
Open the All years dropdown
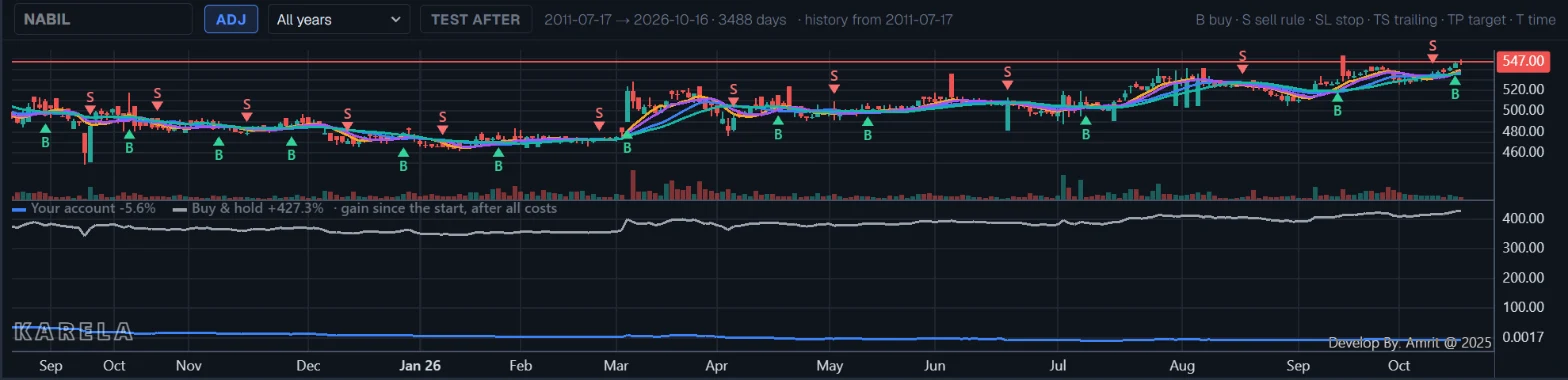(339, 19)
